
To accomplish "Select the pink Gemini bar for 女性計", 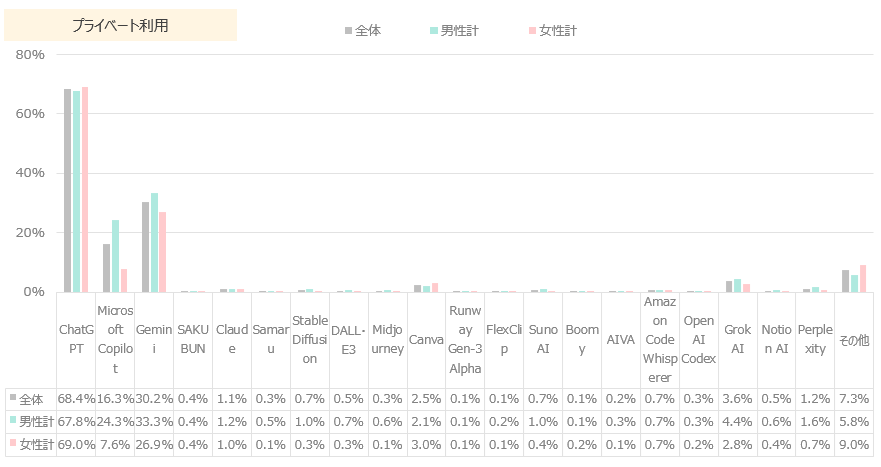I will [162, 252].
